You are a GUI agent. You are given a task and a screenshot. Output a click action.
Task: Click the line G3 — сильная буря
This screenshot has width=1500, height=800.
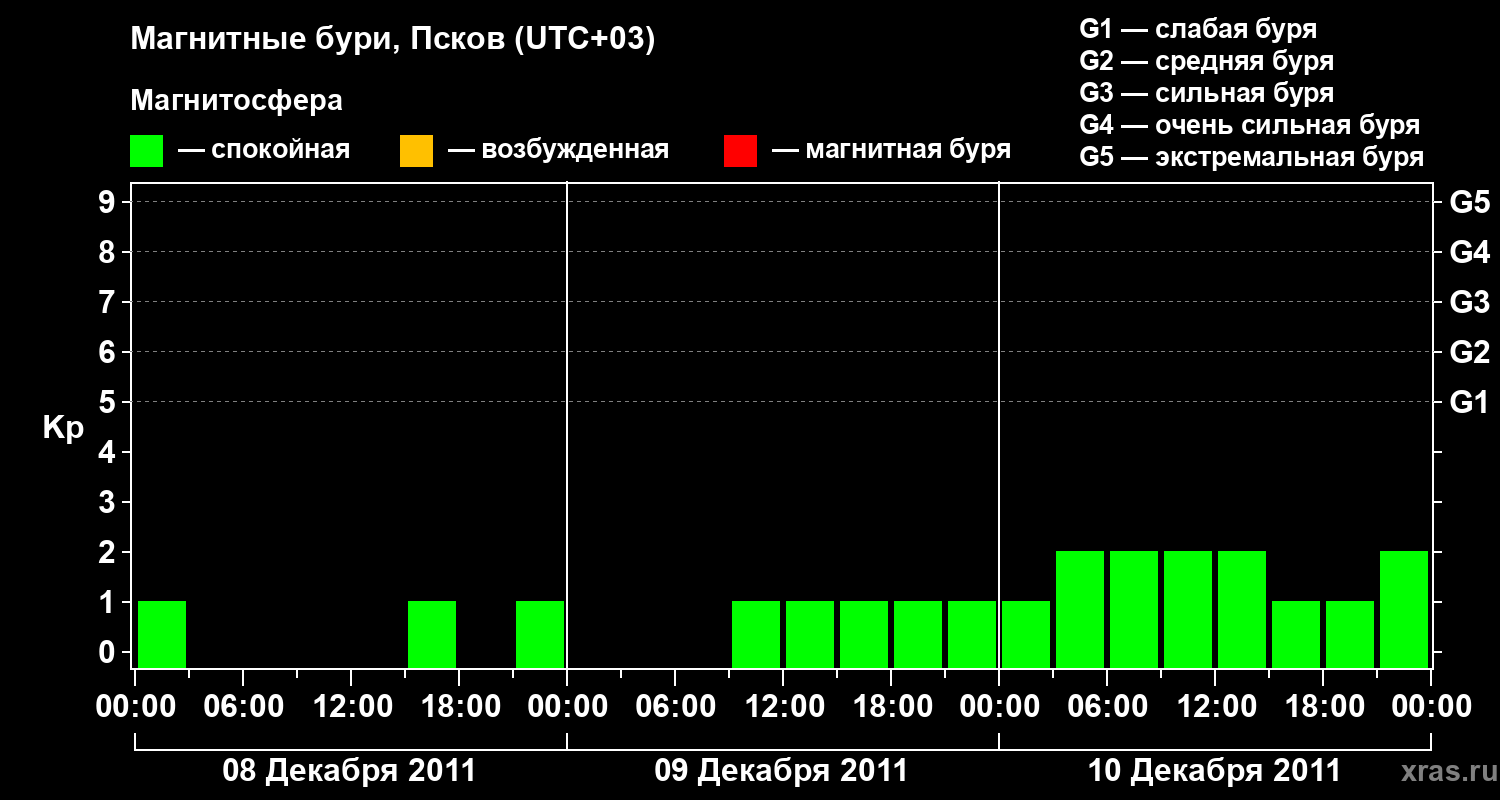tap(1206, 93)
